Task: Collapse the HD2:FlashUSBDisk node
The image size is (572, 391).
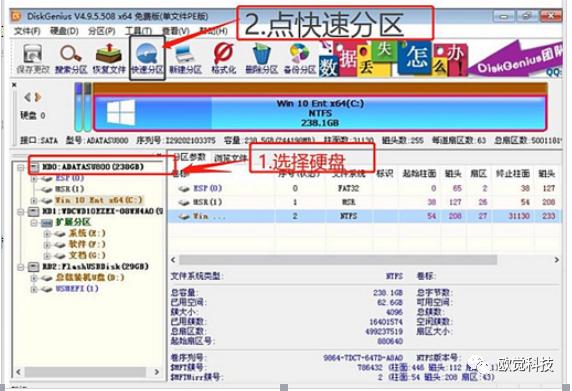Action: point(21,267)
